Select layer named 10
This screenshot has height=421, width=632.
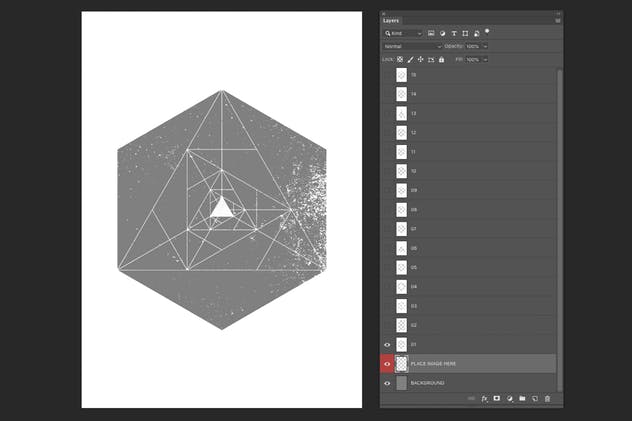(x=468, y=171)
